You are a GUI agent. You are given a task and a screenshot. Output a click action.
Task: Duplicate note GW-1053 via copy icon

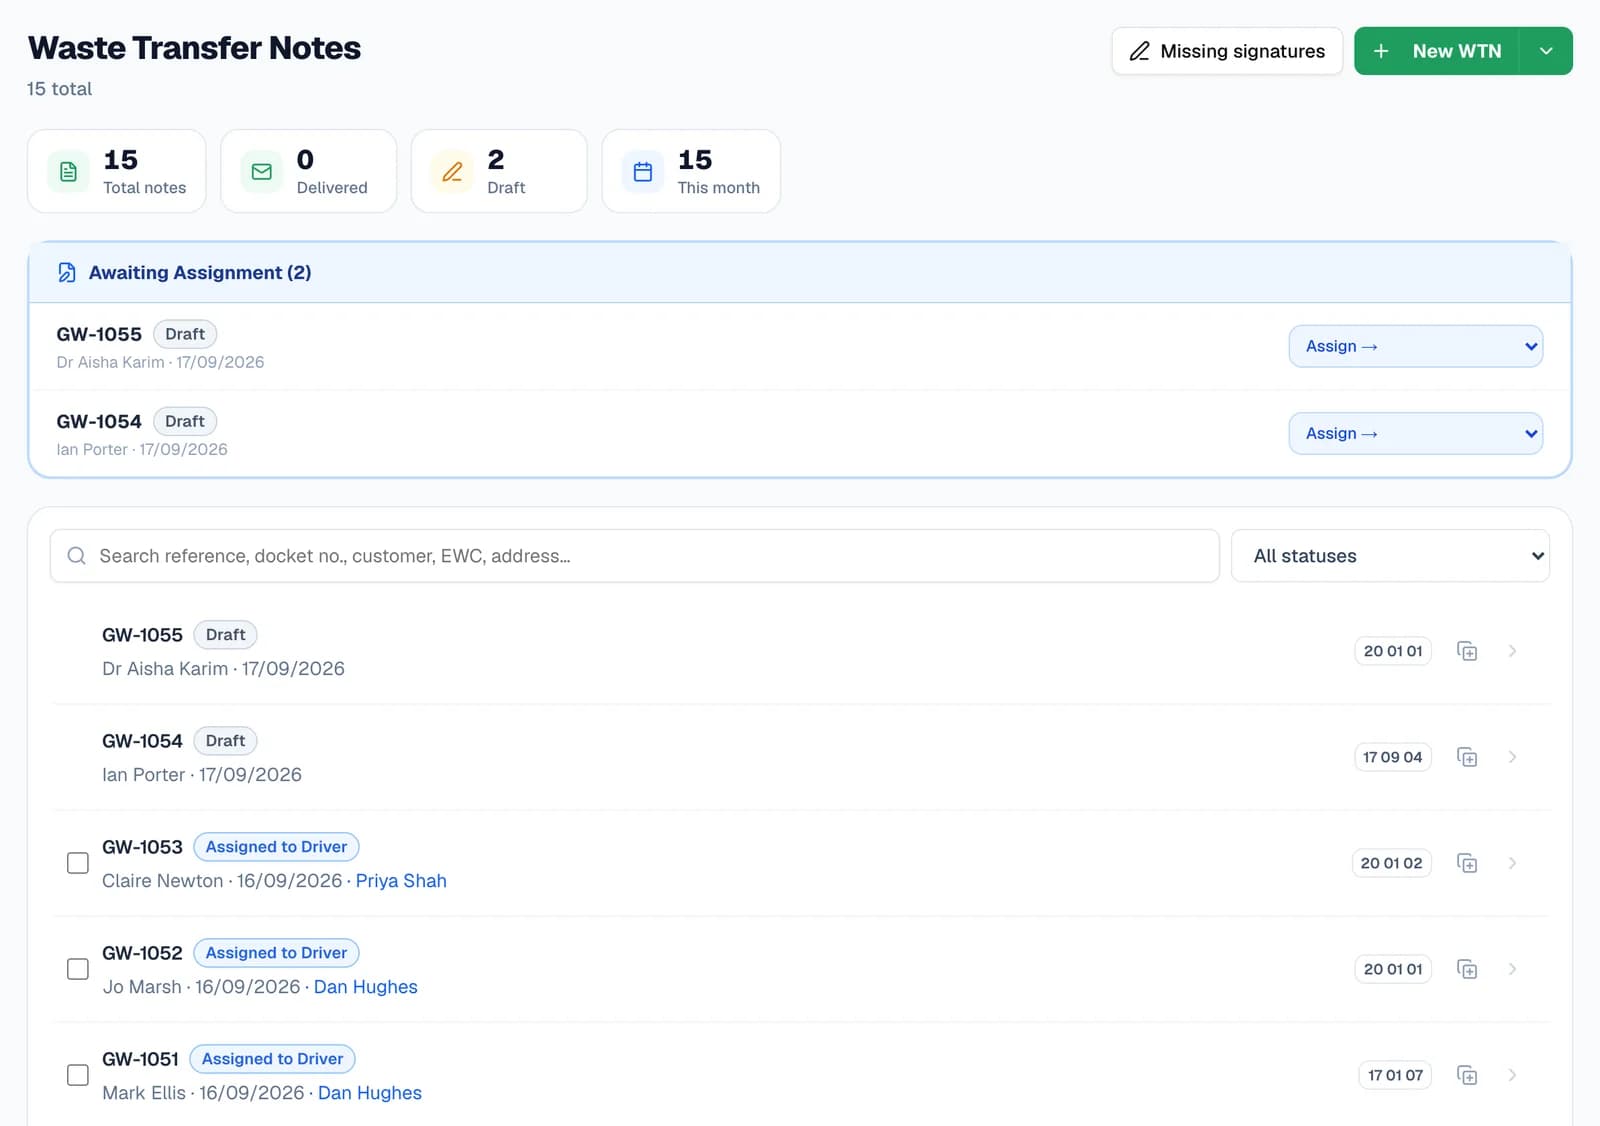point(1467,863)
